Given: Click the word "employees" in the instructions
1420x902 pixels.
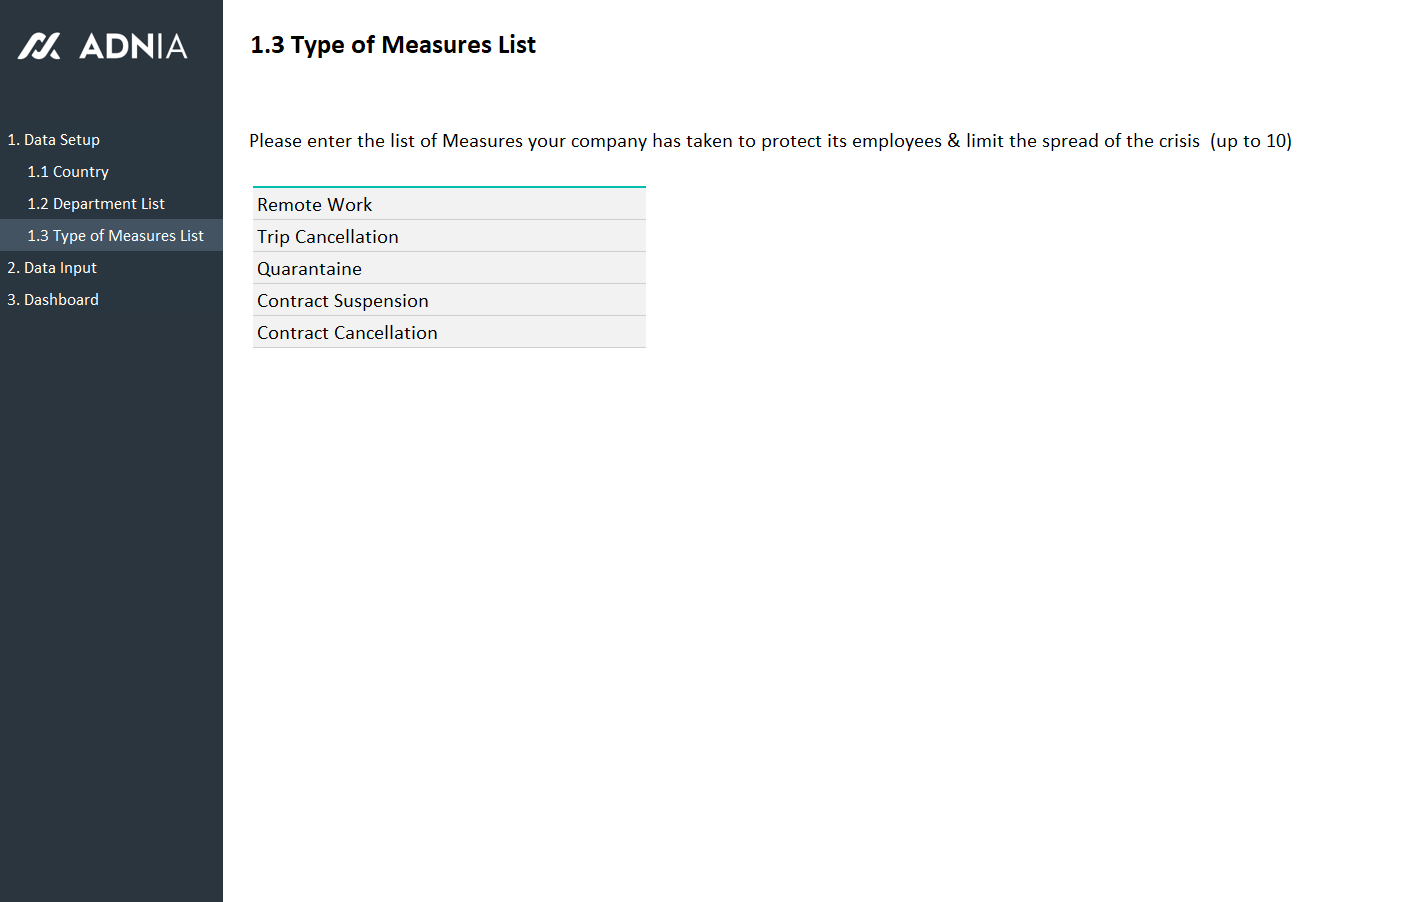Looking at the screenshot, I should [x=896, y=141].
